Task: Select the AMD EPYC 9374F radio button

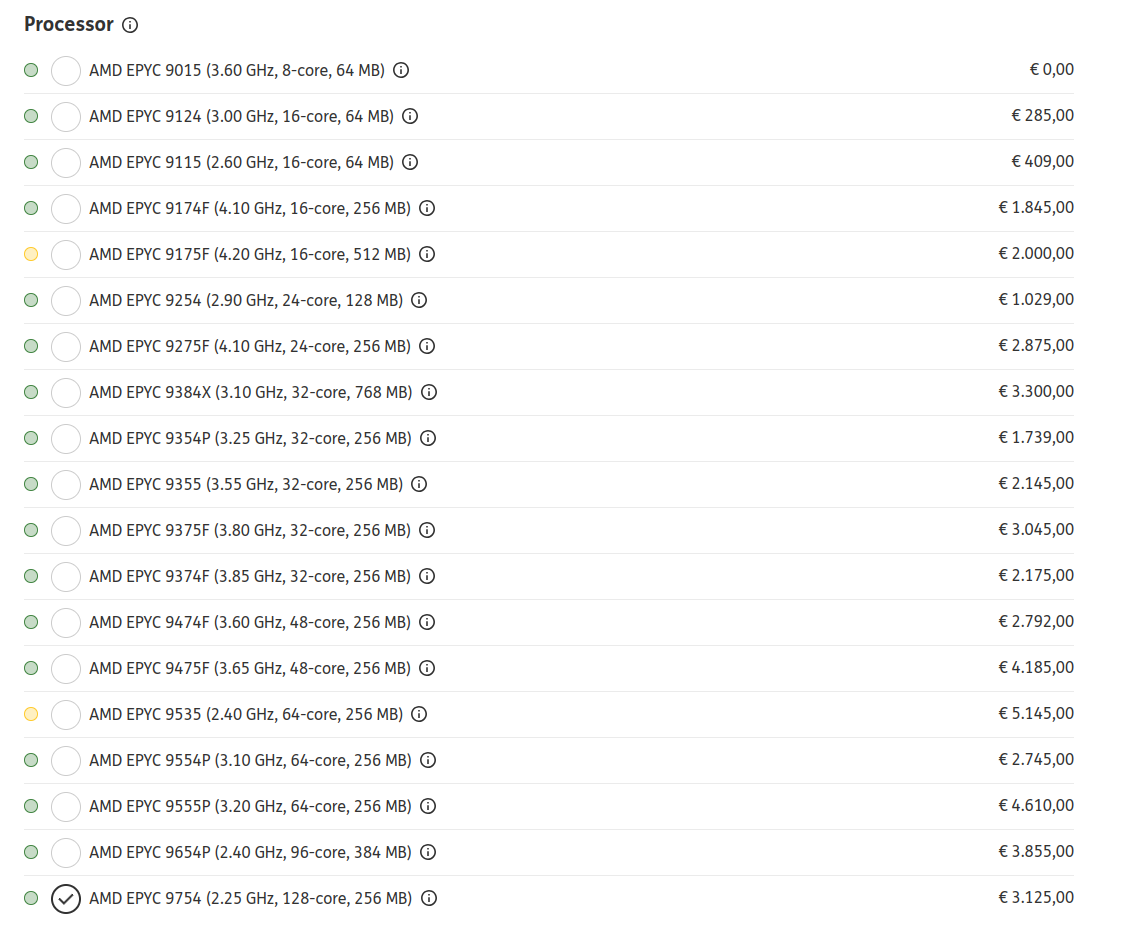Action: point(65,576)
